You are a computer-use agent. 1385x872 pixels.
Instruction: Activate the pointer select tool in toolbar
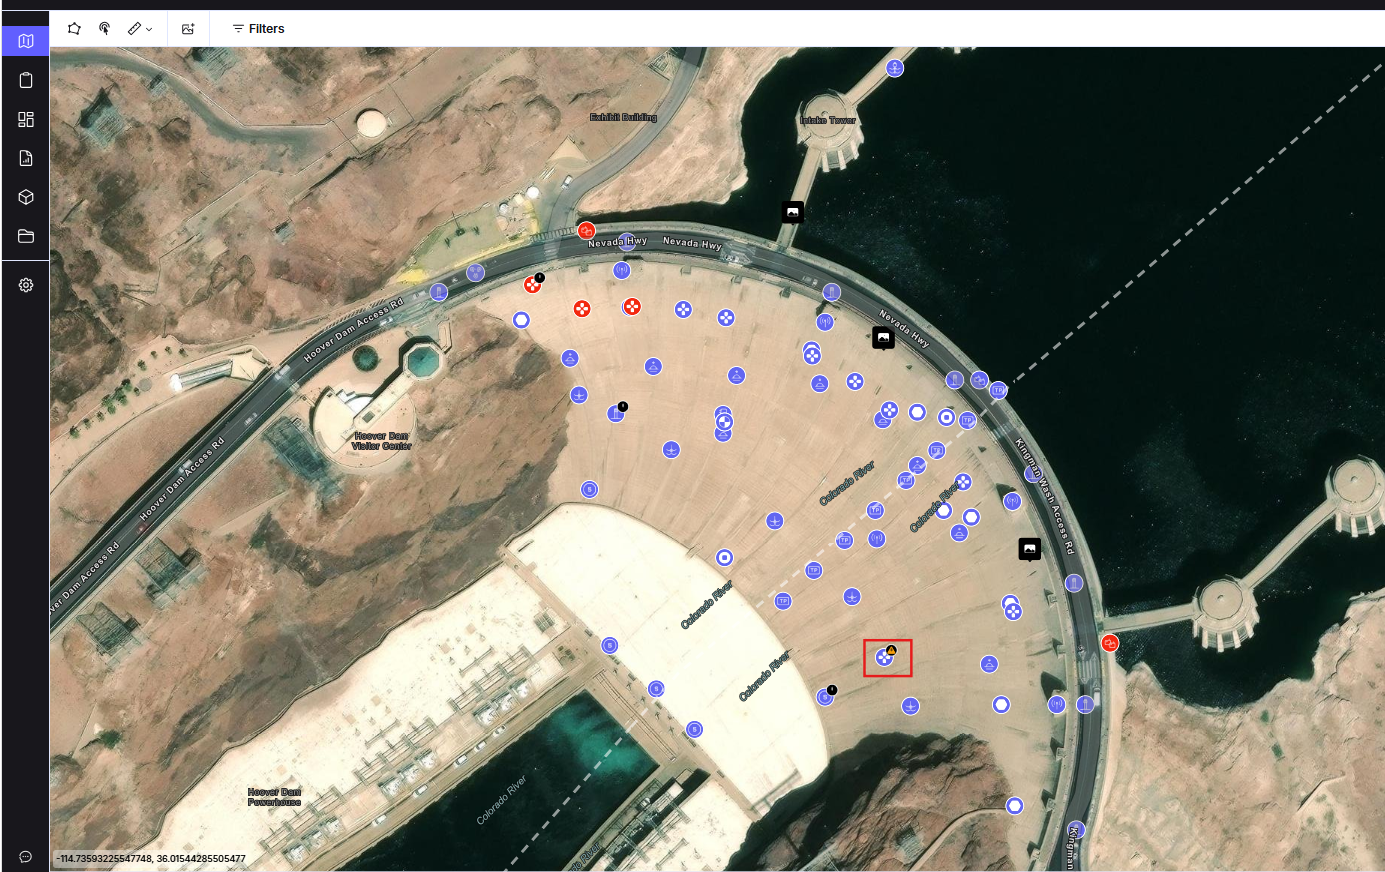tap(105, 29)
